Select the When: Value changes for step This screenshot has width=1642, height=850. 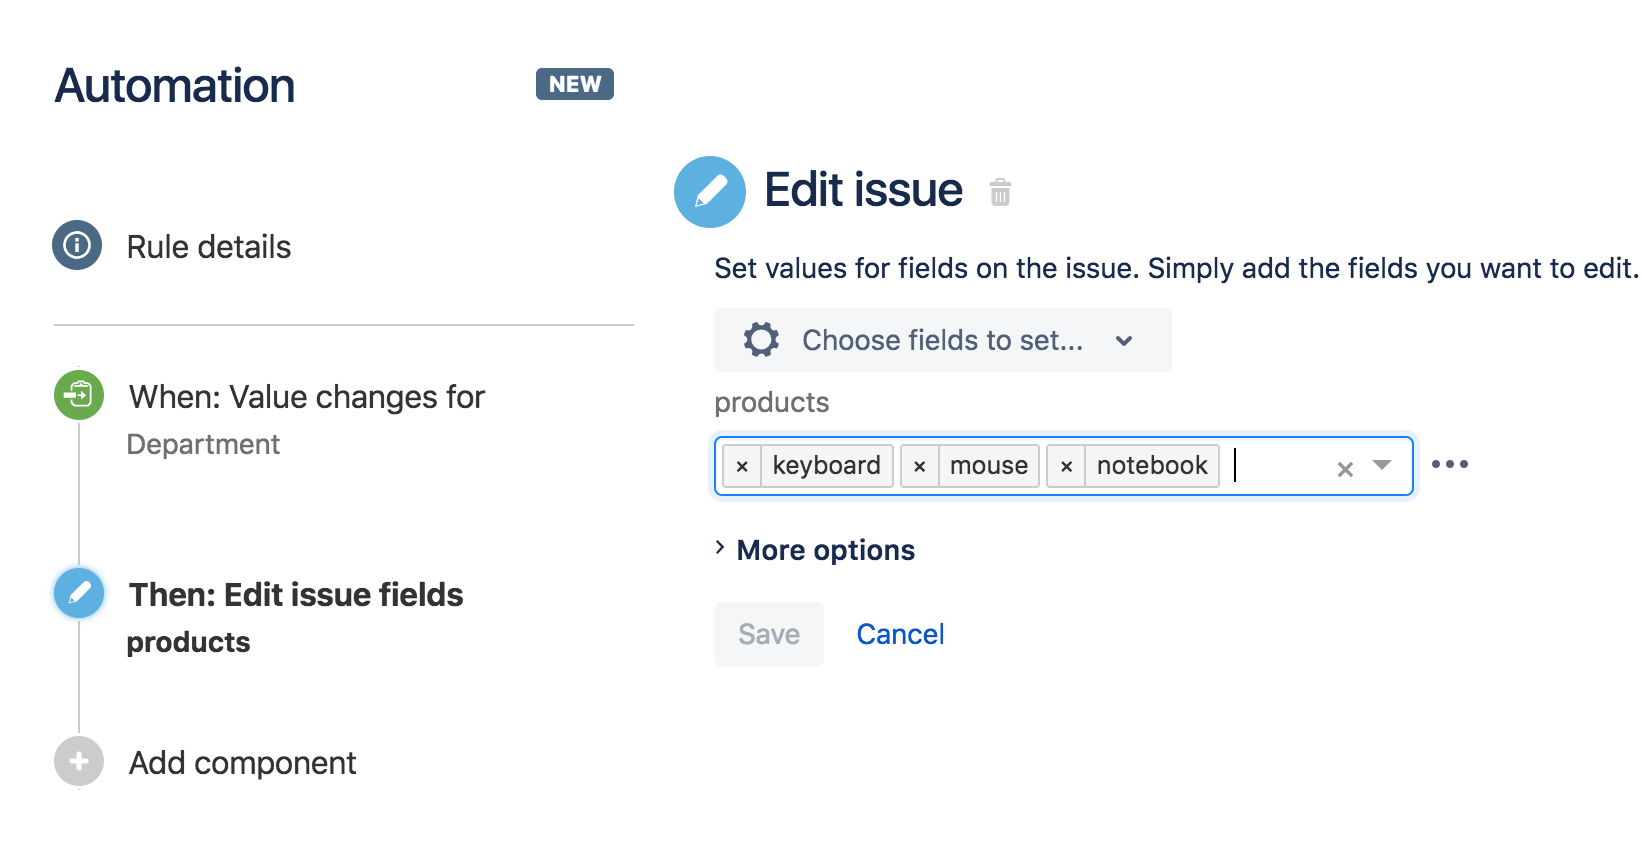pos(306,398)
